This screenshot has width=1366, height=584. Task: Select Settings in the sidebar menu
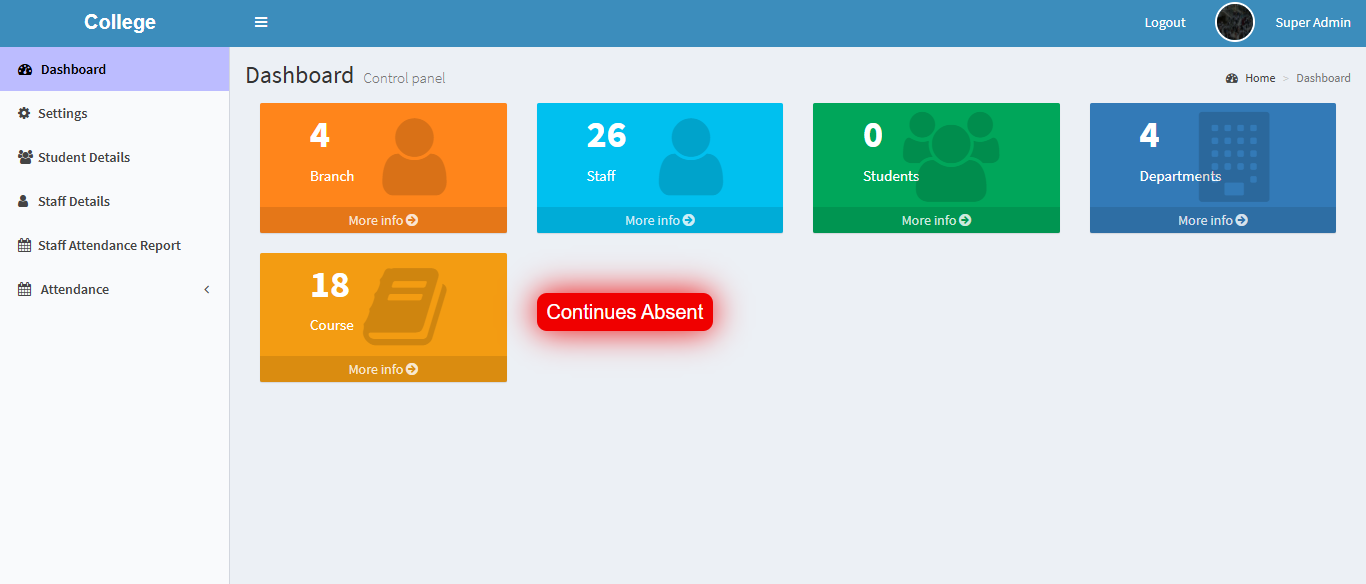point(62,114)
